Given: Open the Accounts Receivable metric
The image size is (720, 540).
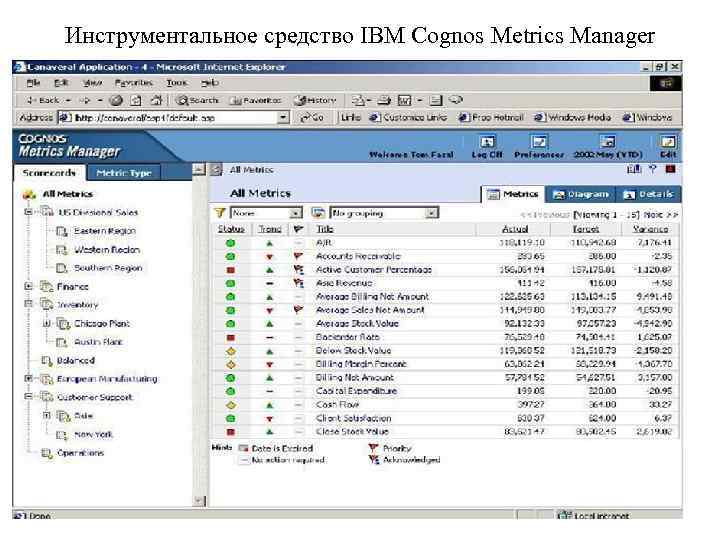Looking at the screenshot, I should pos(358,256).
